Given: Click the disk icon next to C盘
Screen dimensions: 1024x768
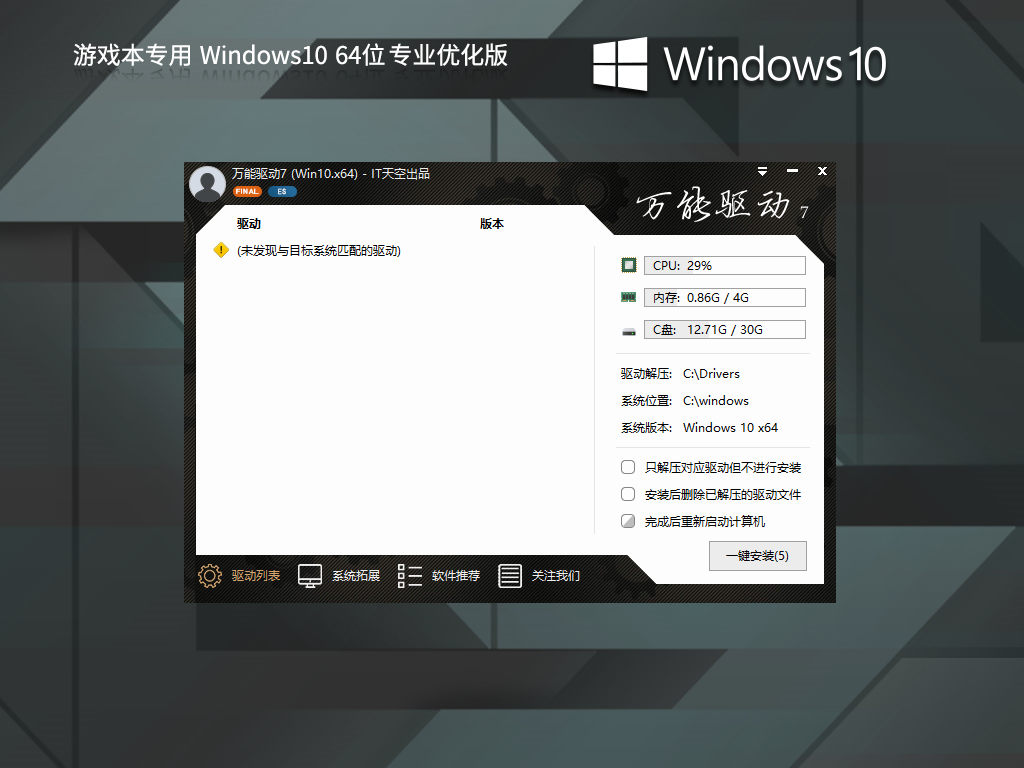Looking at the screenshot, I should tap(628, 329).
